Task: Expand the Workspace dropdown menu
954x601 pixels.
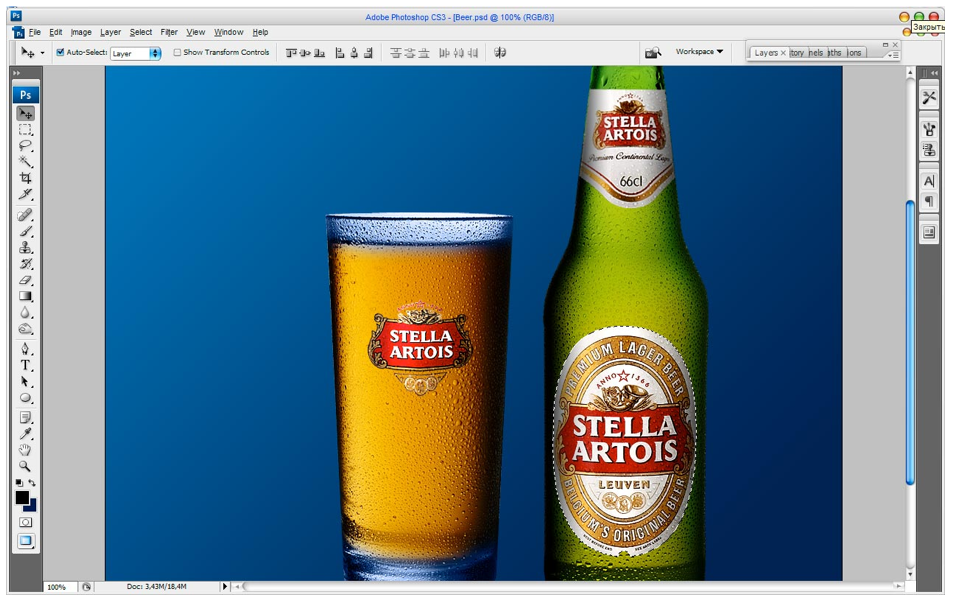Action: 699,52
